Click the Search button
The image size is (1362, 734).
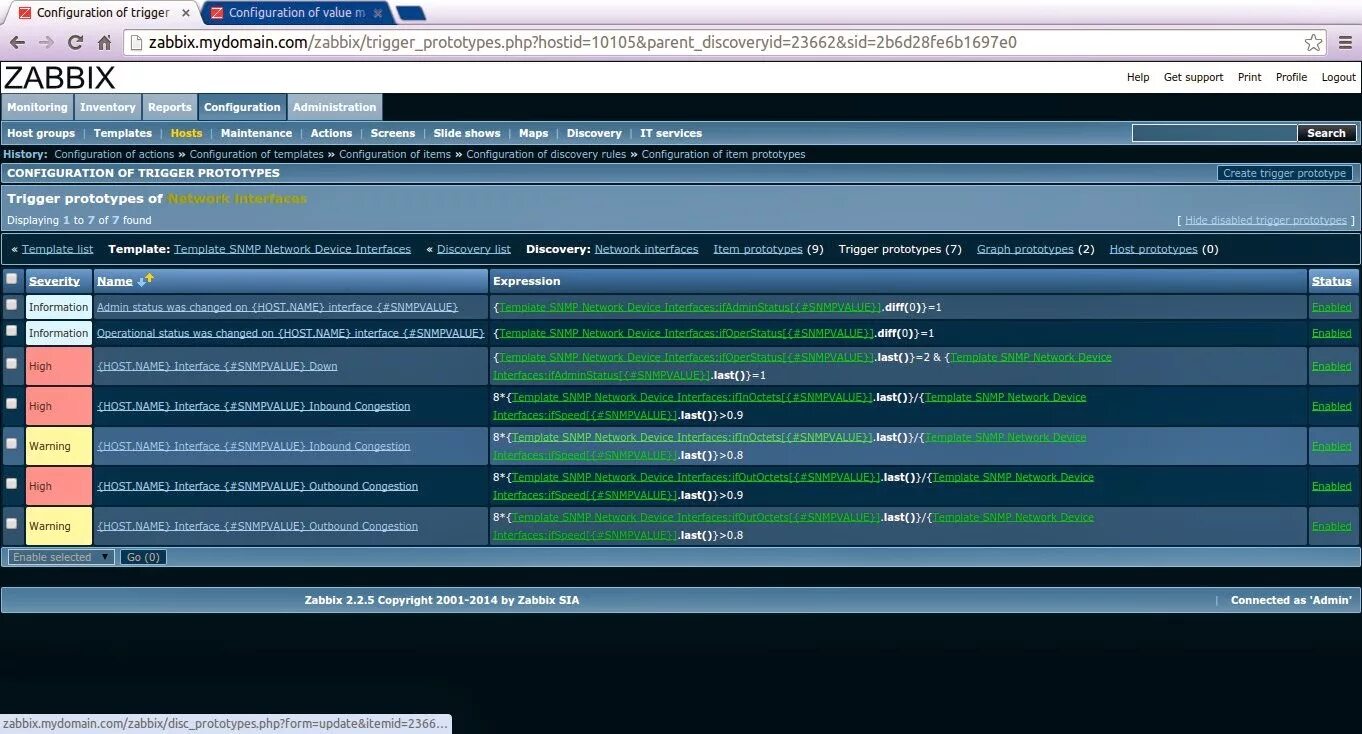click(1327, 133)
